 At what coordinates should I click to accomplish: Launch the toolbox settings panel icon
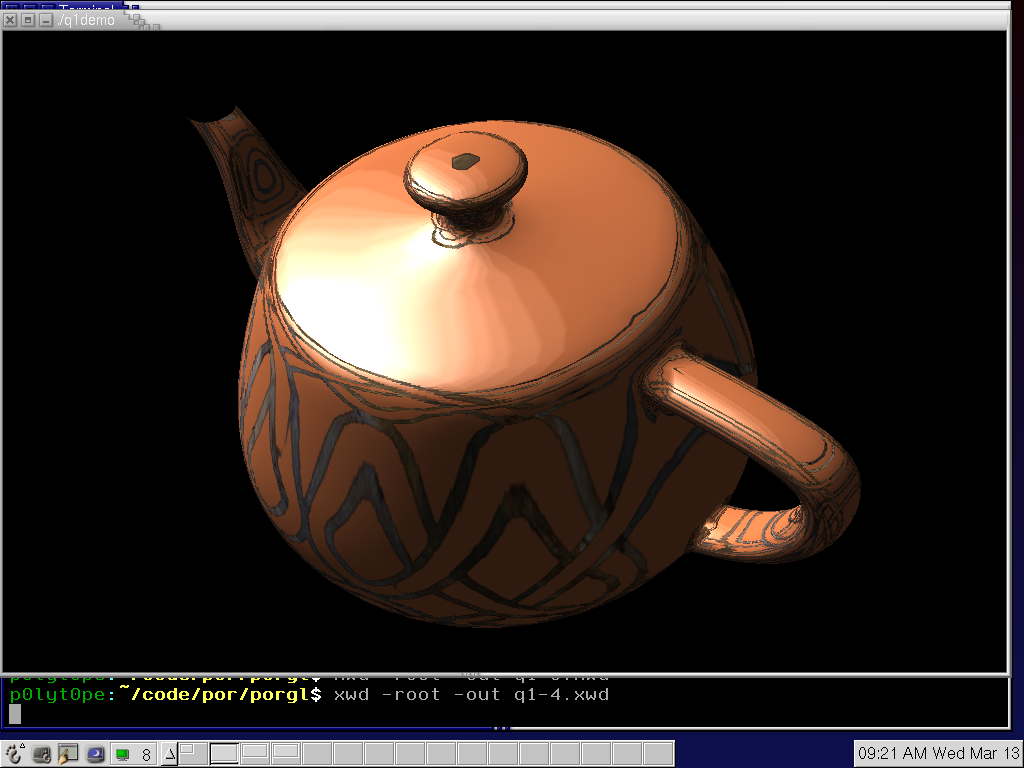tap(42, 754)
